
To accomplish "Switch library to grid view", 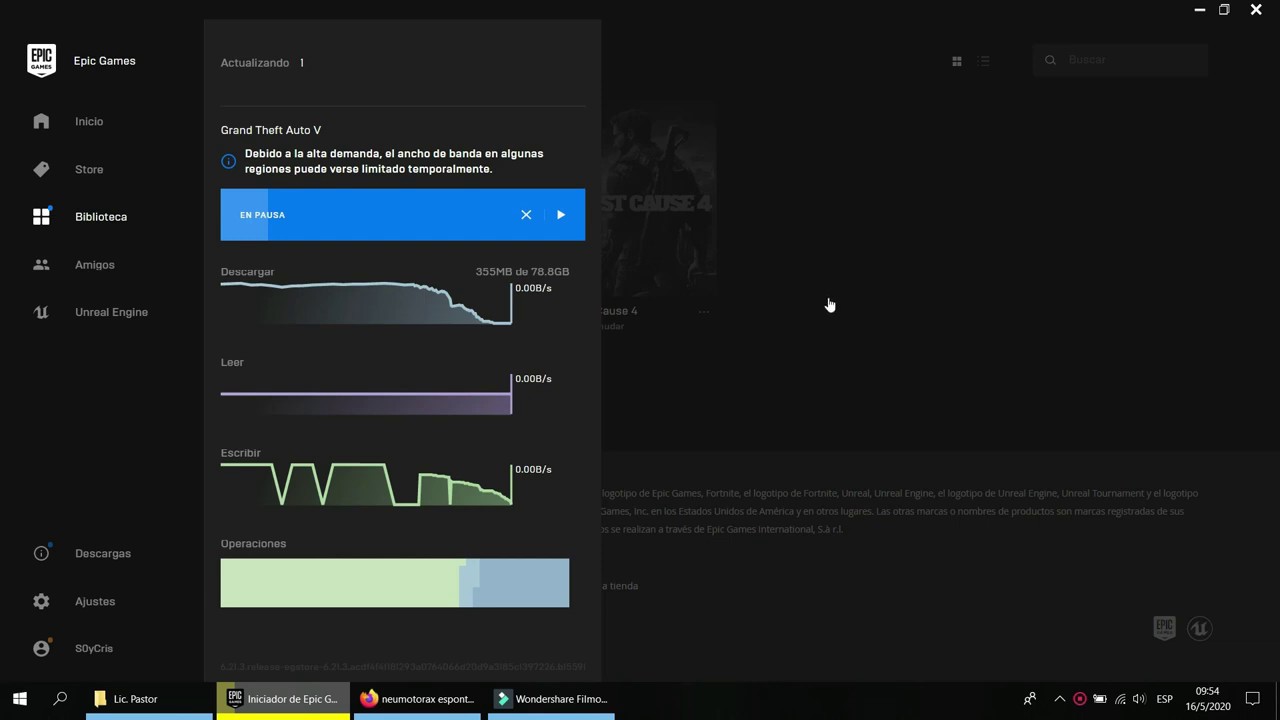I will pos(957,61).
